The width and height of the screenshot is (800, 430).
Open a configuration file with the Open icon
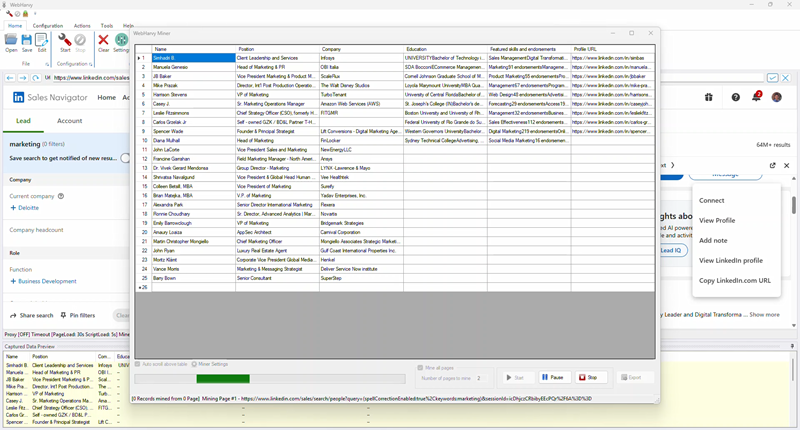(x=11, y=40)
